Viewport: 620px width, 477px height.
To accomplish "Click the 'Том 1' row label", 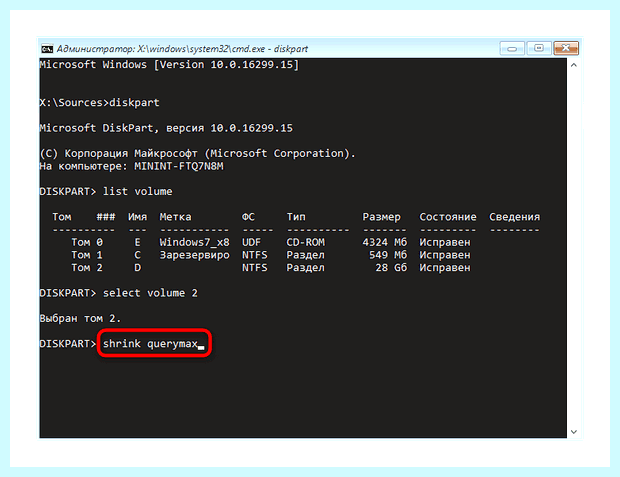I will [87, 255].
